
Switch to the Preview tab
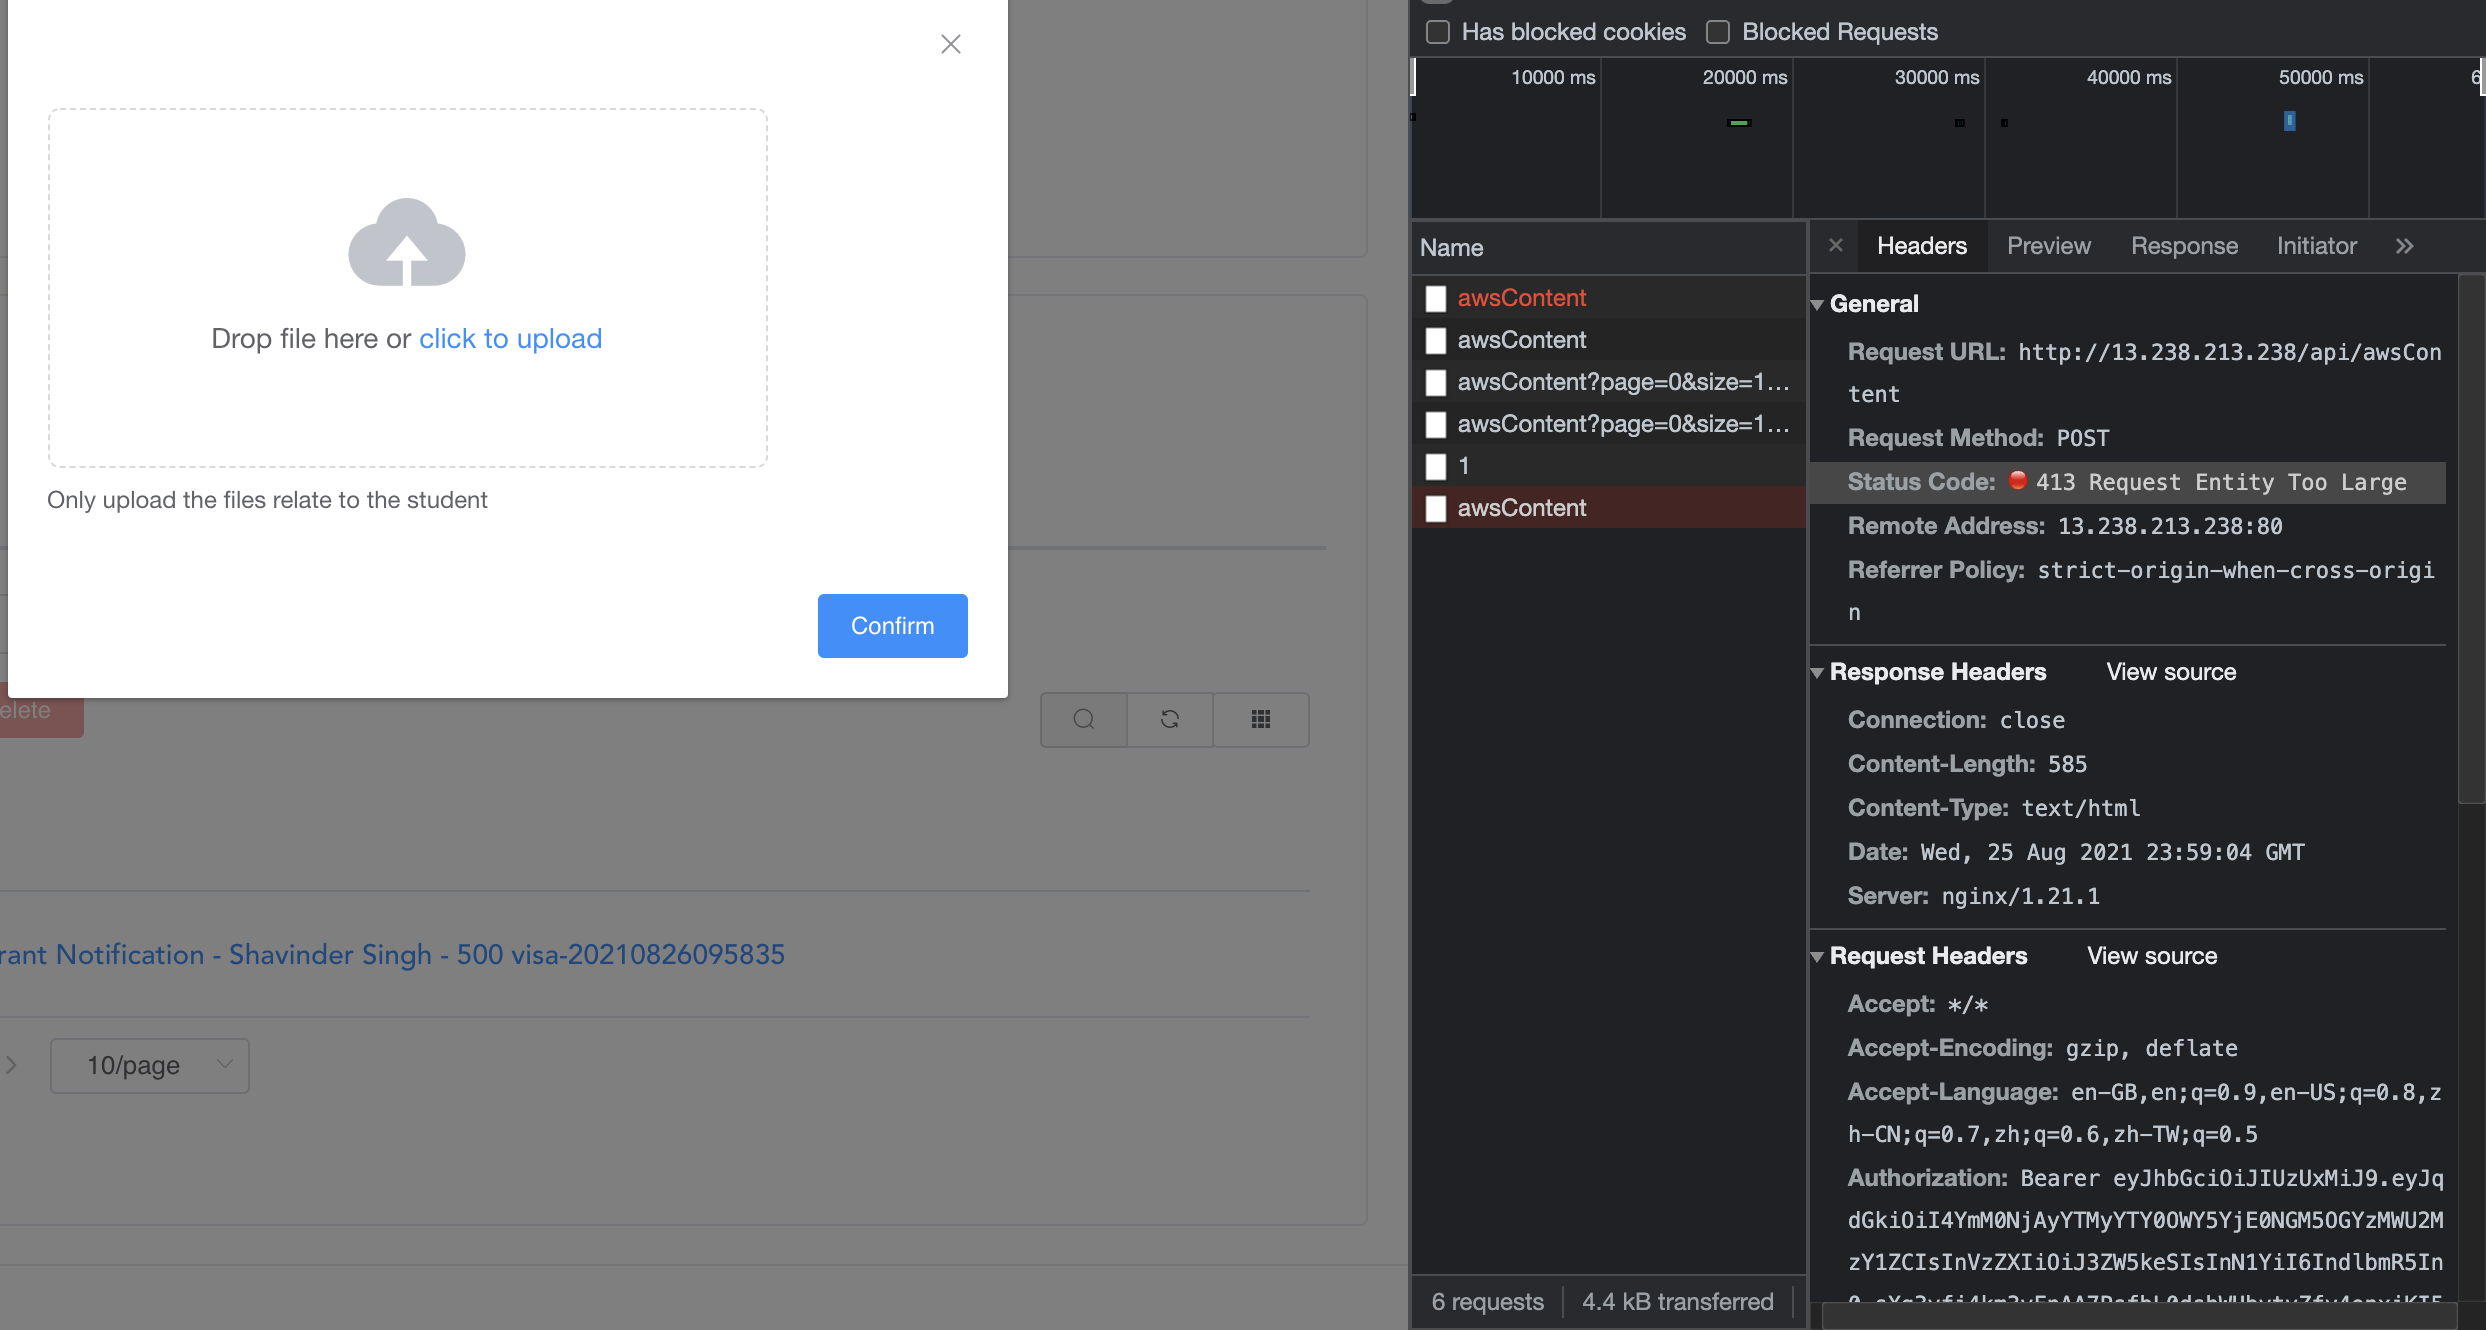[2048, 246]
